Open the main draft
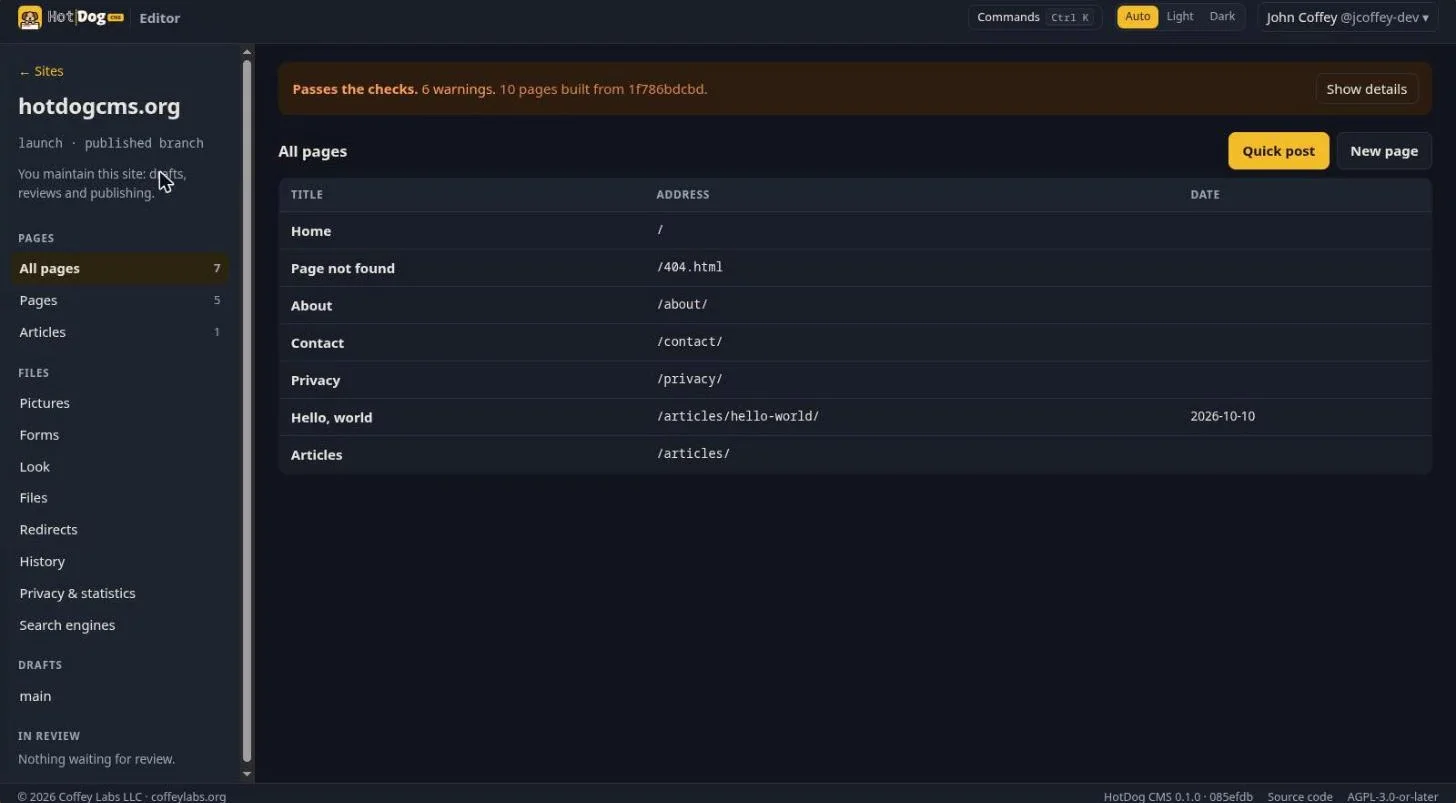This screenshot has width=1456, height=803. point(119,696)
